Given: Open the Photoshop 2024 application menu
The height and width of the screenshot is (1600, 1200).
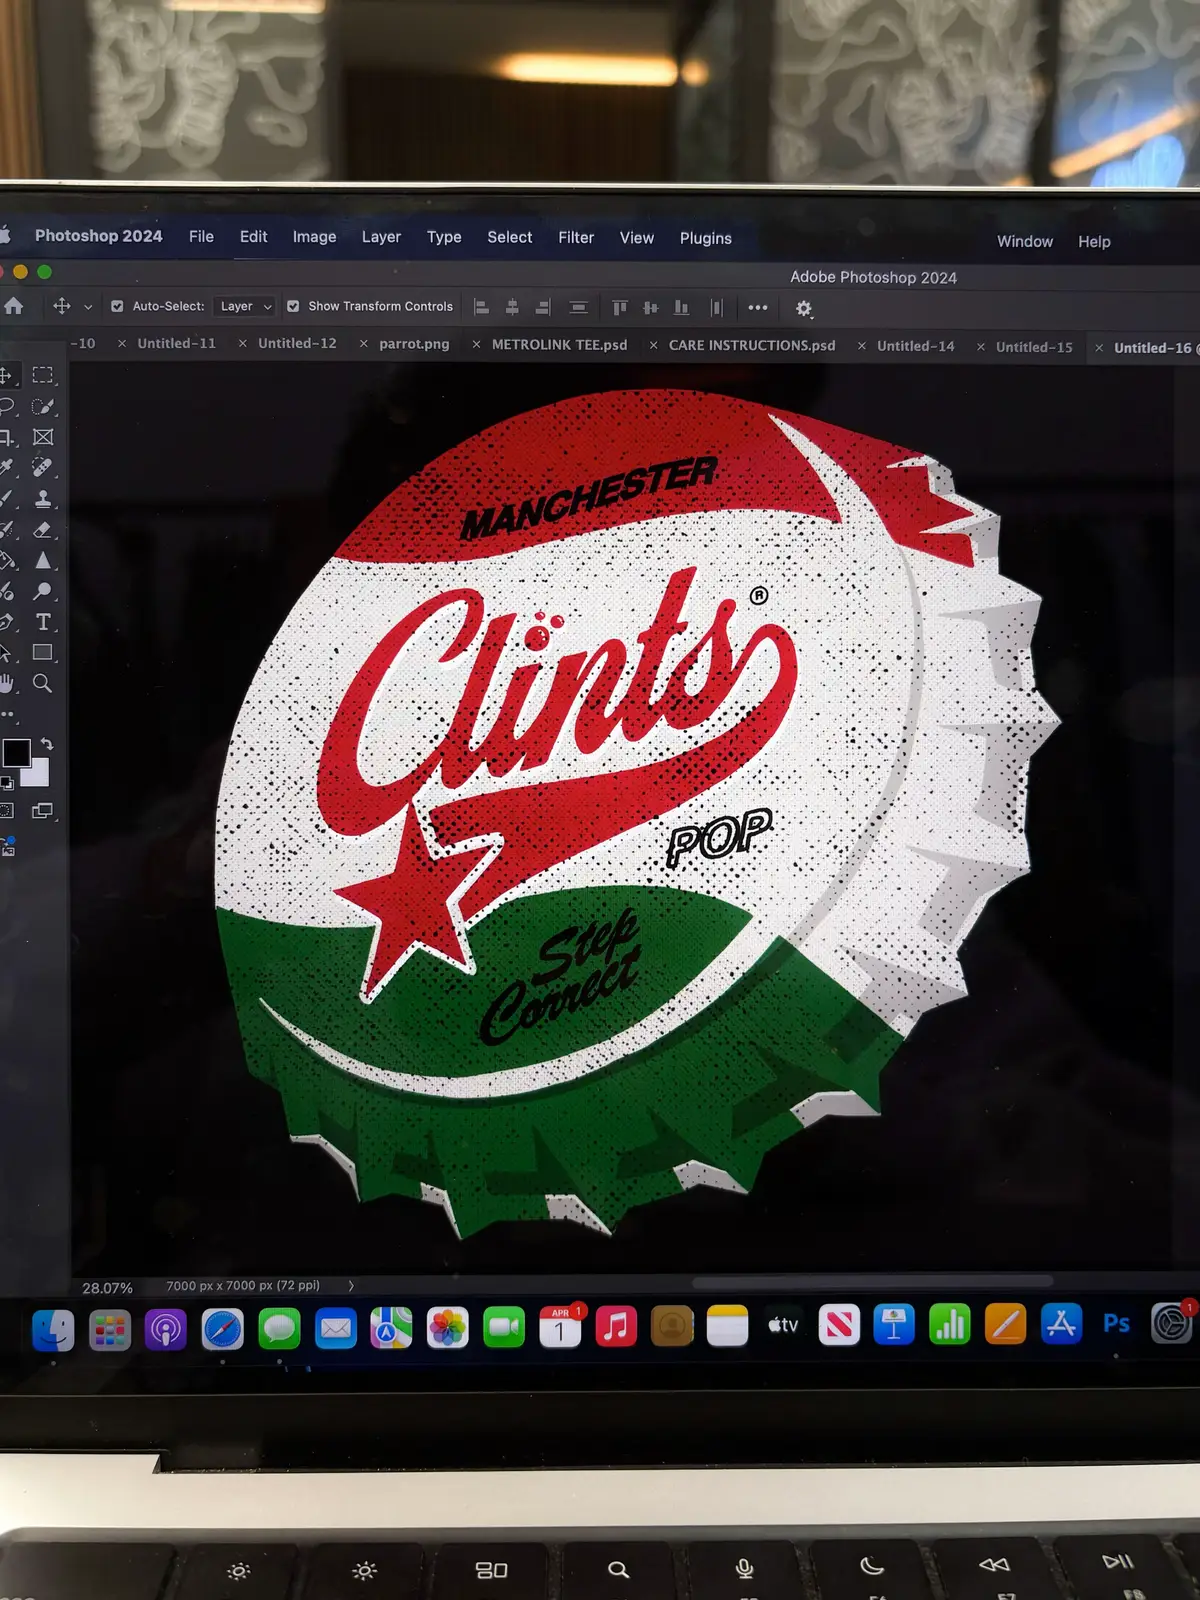Looking at the screenshot, I should tap(98, 236).
